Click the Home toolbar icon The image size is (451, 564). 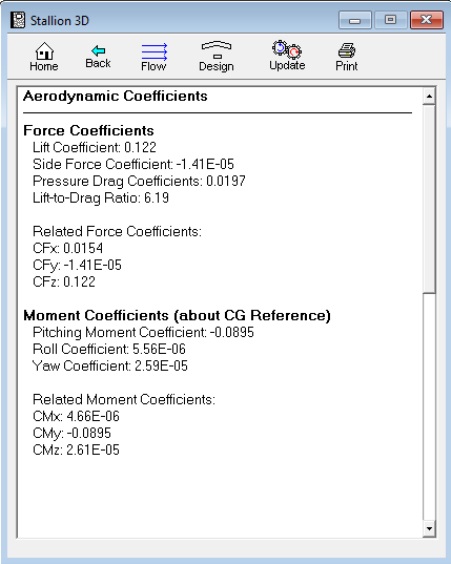44,56
